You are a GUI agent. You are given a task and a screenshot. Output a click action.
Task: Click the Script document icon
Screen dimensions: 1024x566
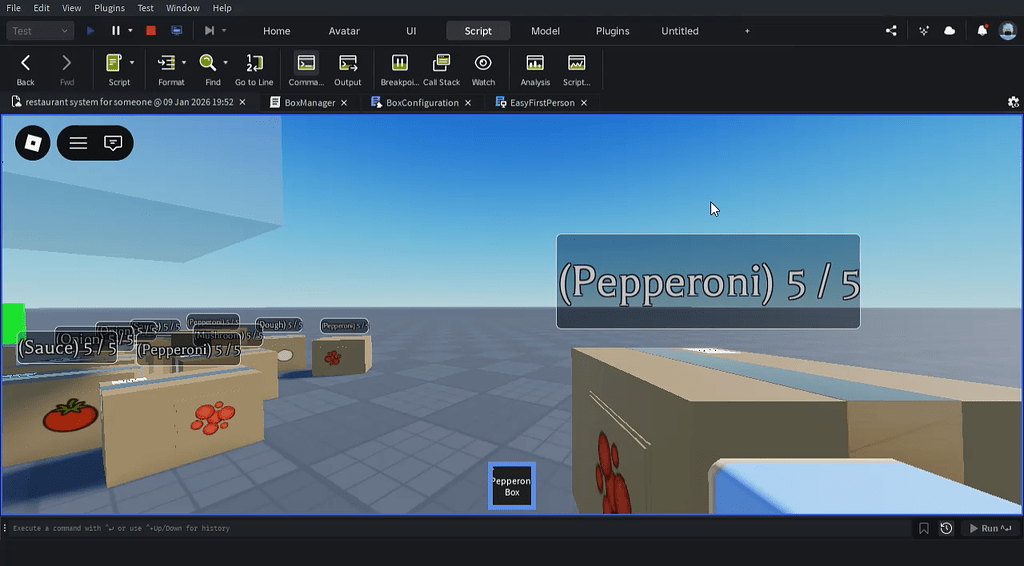click(114, 63)
